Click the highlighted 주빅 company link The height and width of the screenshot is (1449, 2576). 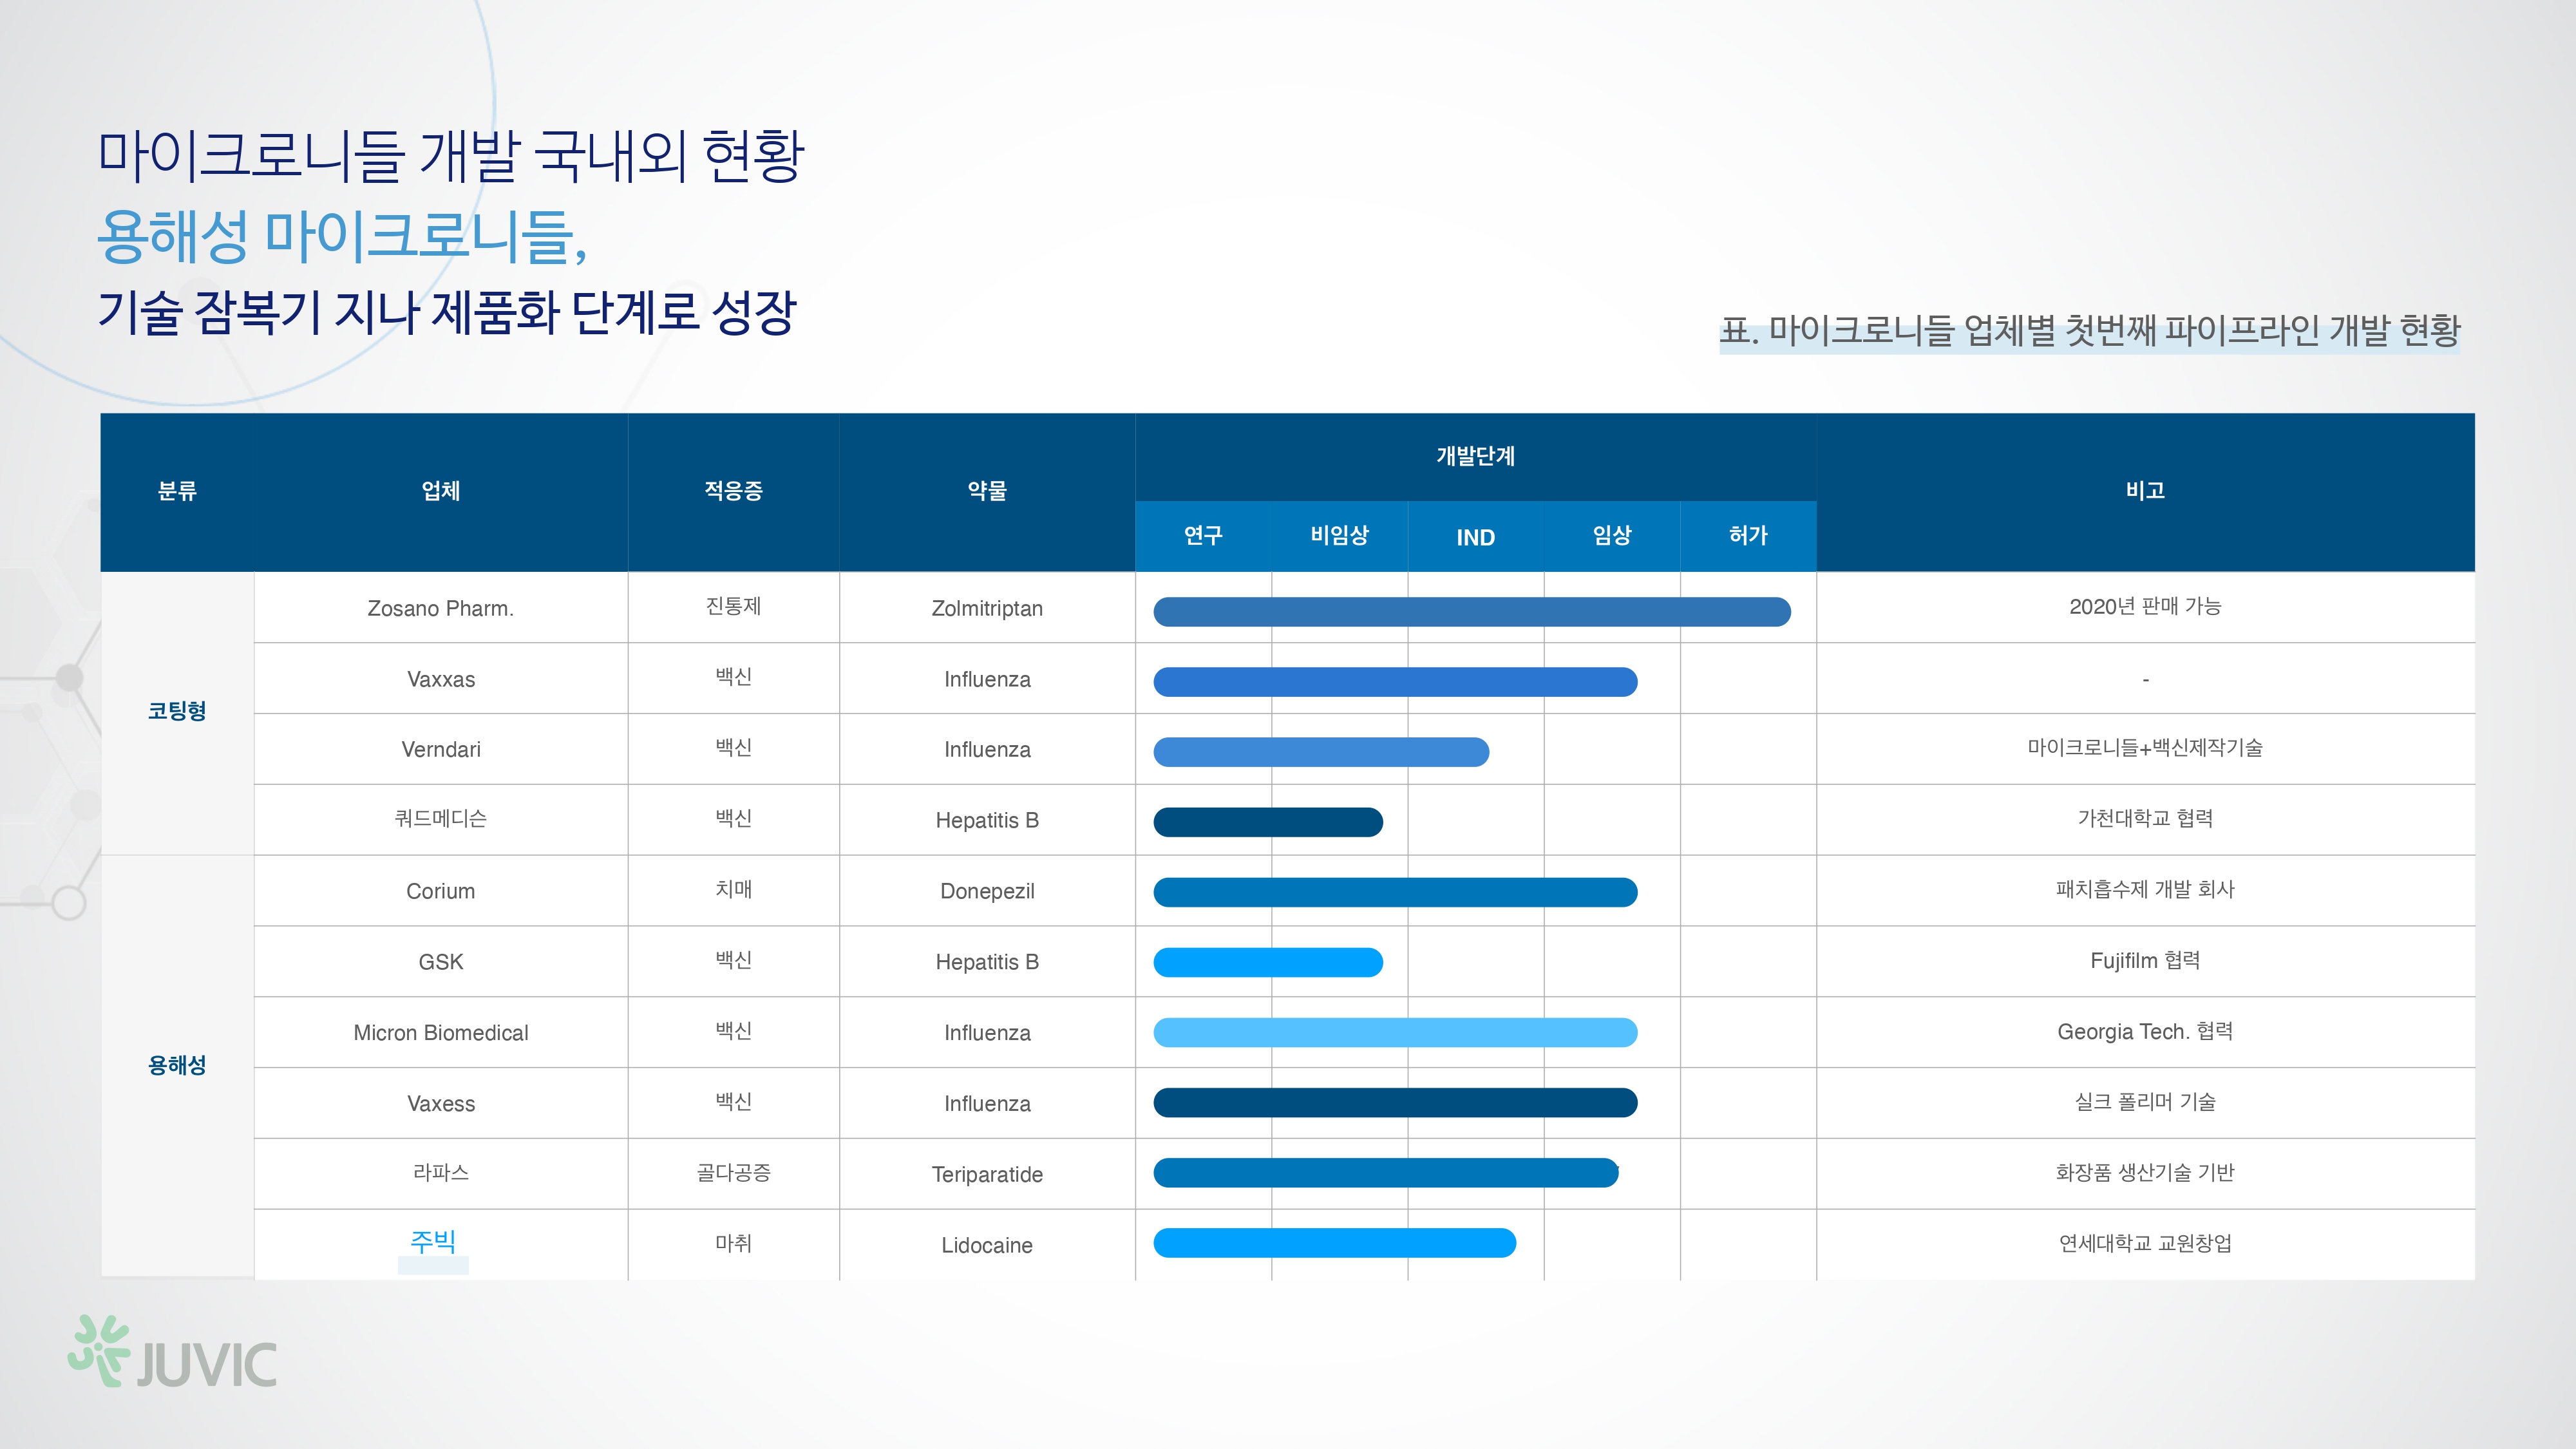click(x=433, y=1241)
